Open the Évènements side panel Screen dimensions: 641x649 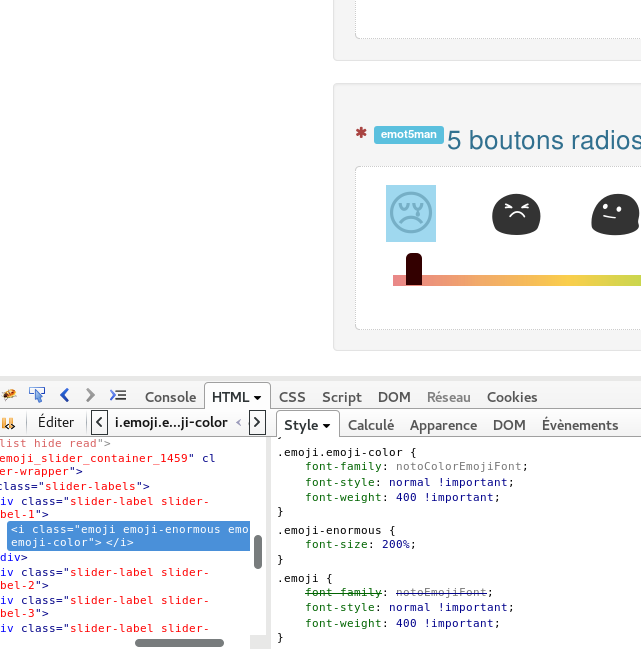pos(580,425)
